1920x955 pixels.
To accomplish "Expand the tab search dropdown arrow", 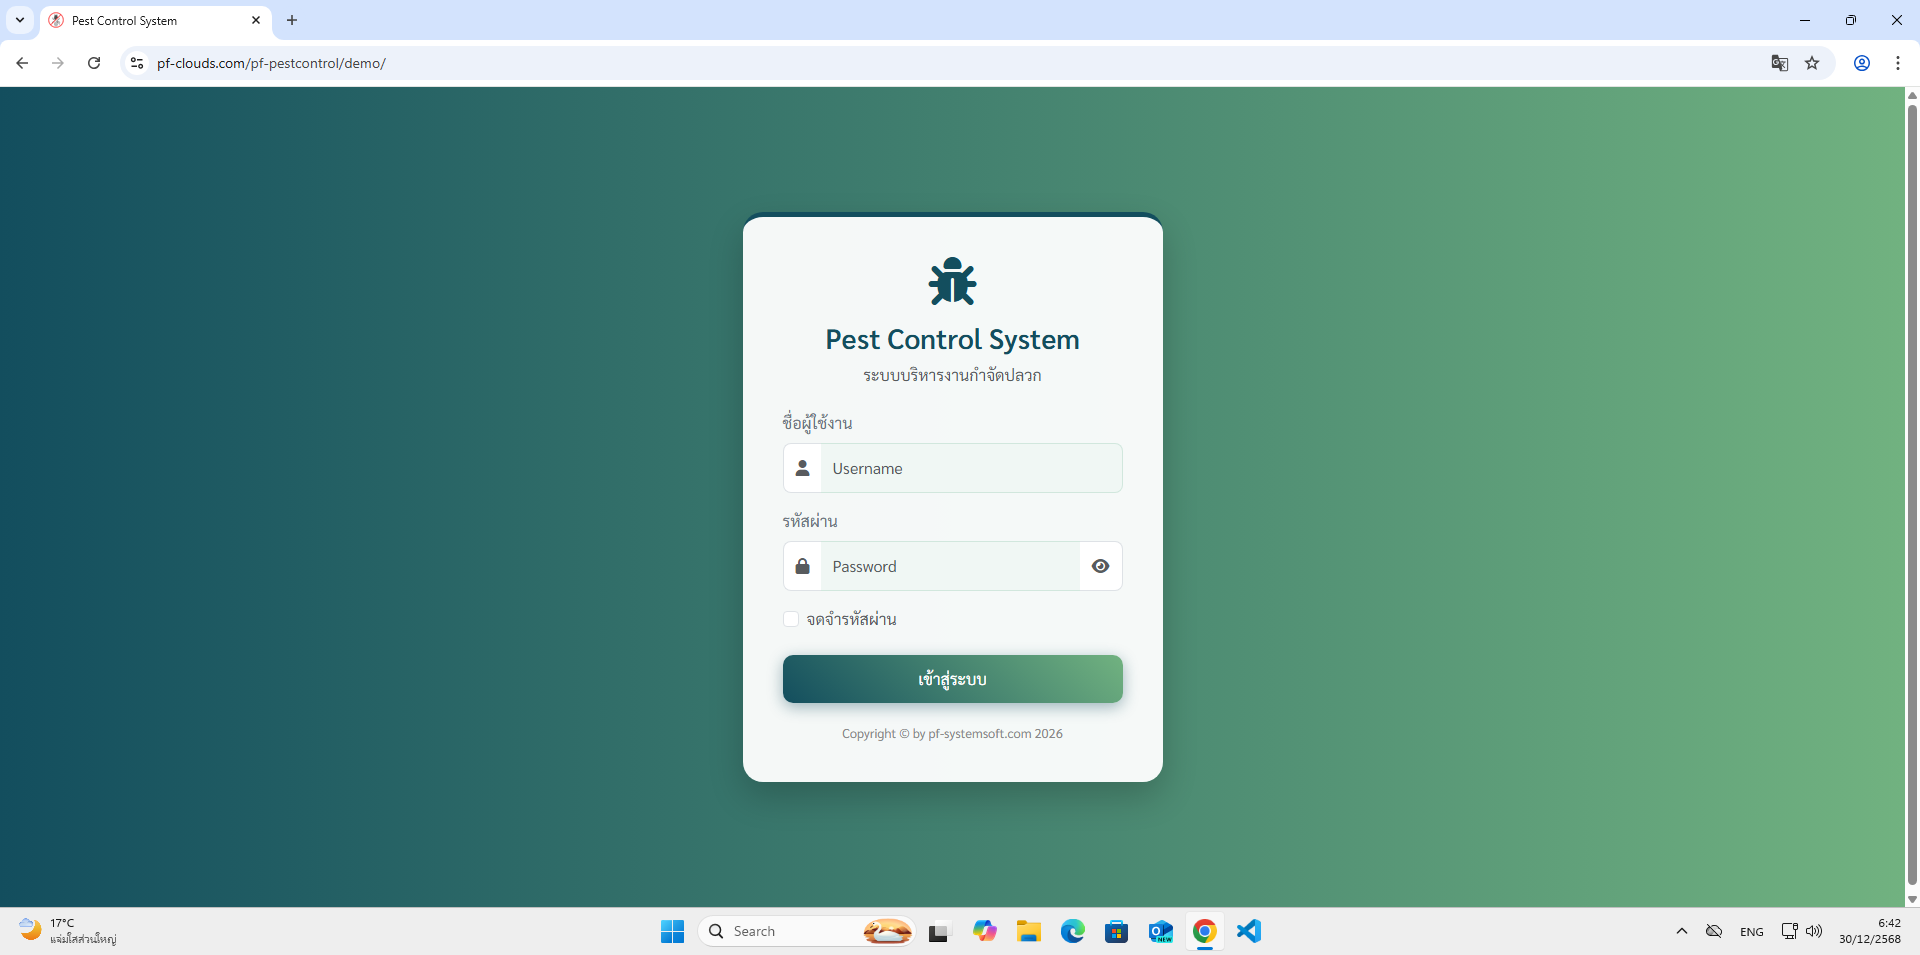I will tap(19, 20).
